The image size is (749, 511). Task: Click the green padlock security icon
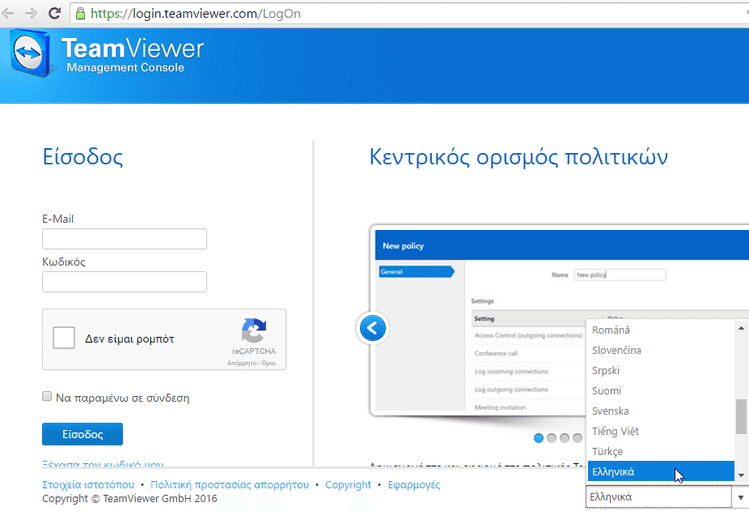click(x=81, y=13)
